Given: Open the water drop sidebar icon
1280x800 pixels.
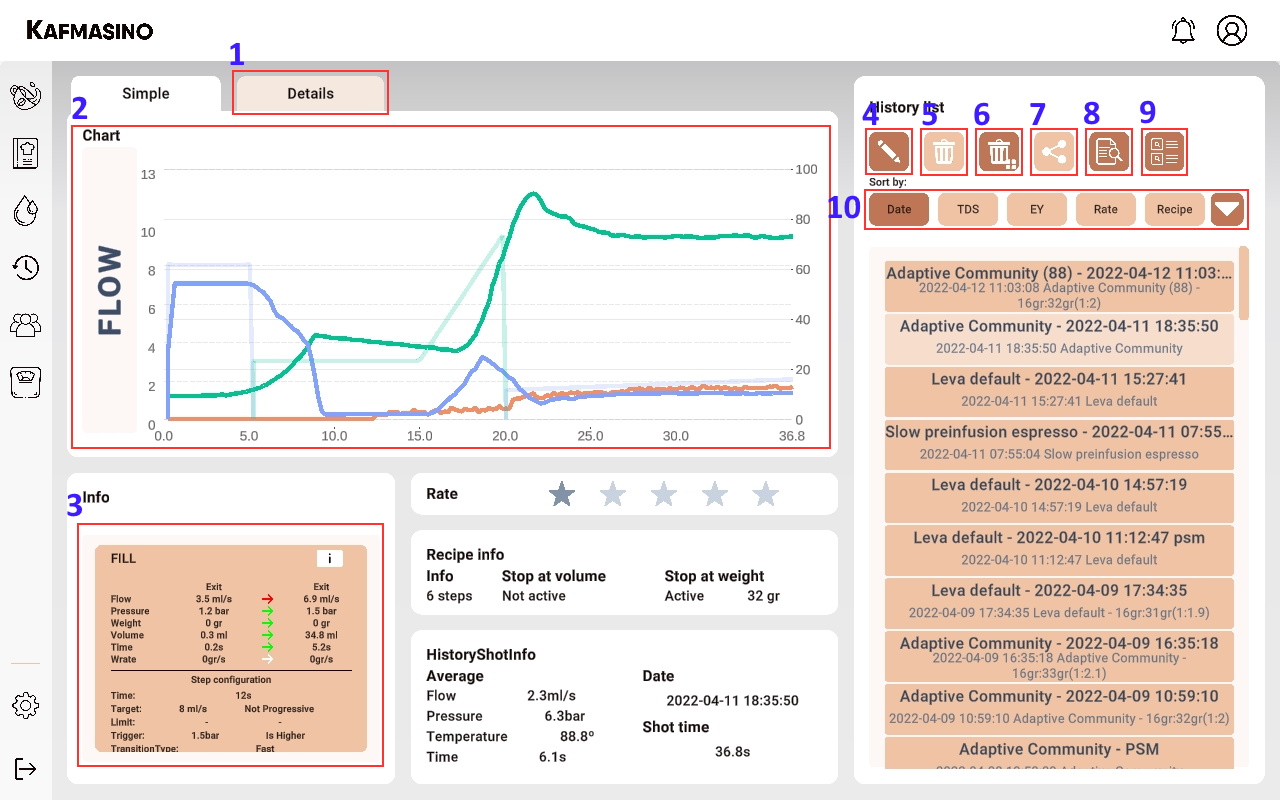Looking at the screenshot, I should 26,210.
